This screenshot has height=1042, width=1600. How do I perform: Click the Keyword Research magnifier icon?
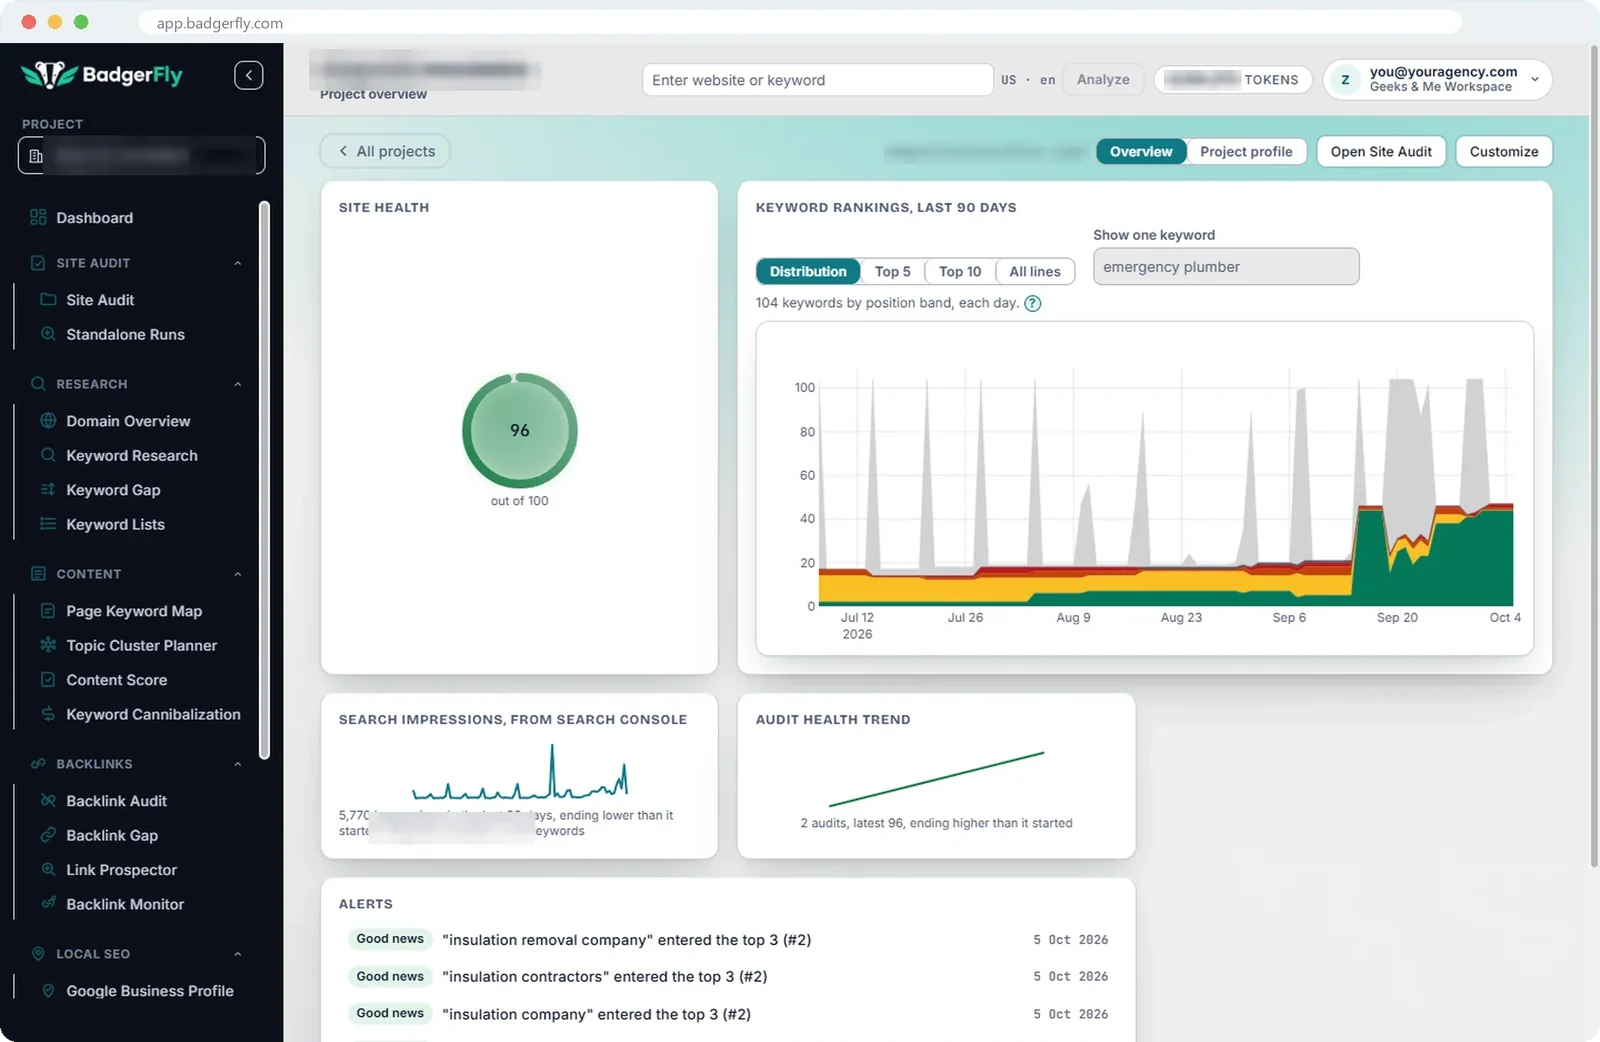click(x=48, y=455)
